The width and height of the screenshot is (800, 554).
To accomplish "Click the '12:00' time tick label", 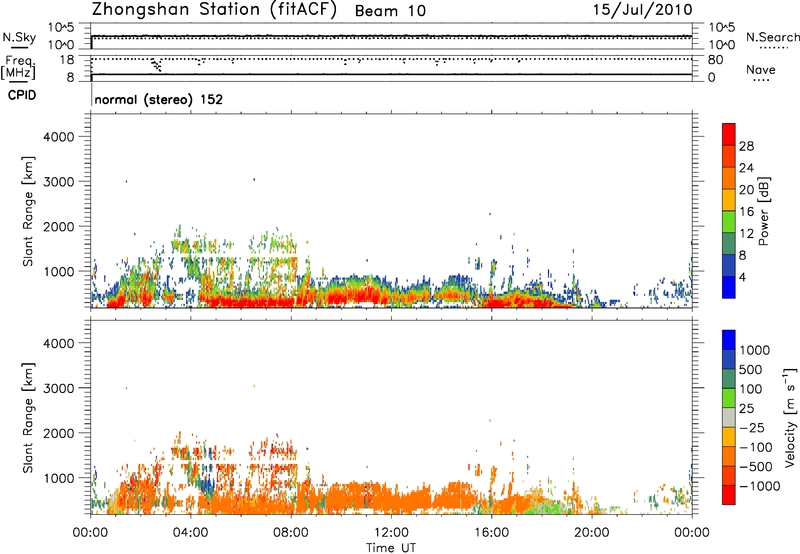I will tap(391, 533).
